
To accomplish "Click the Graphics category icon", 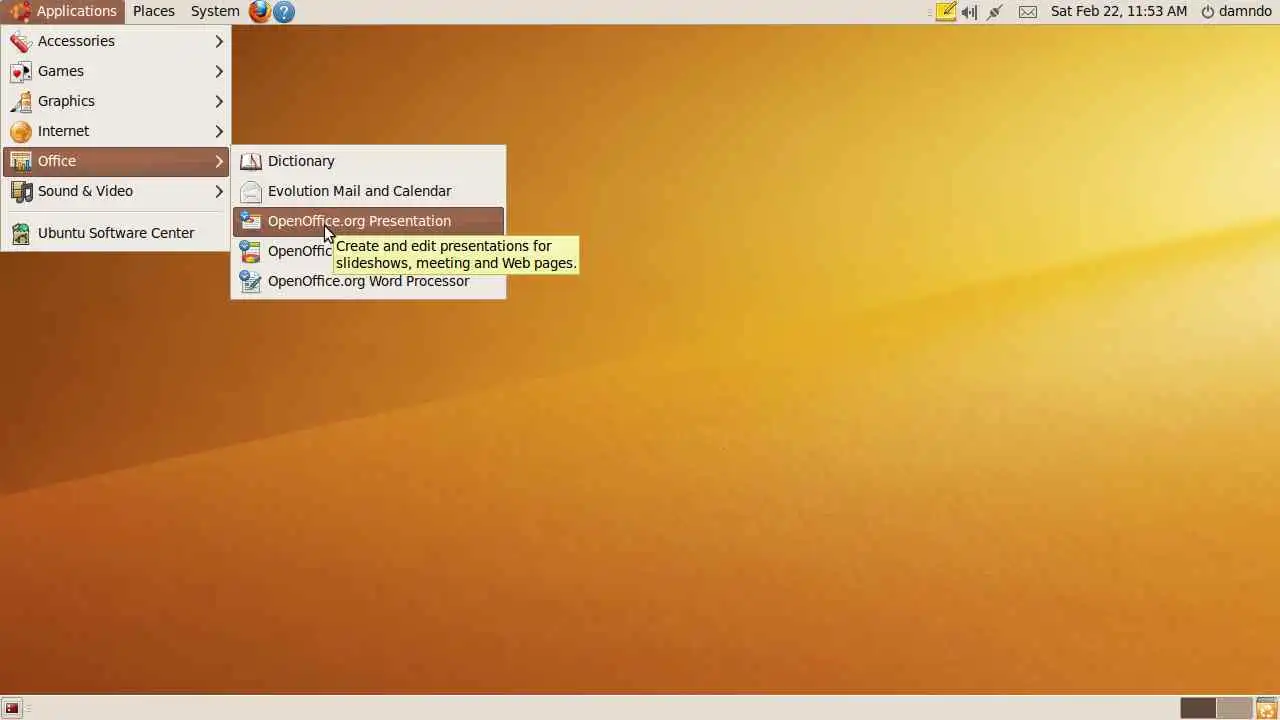I will click(x=21, y=101).
